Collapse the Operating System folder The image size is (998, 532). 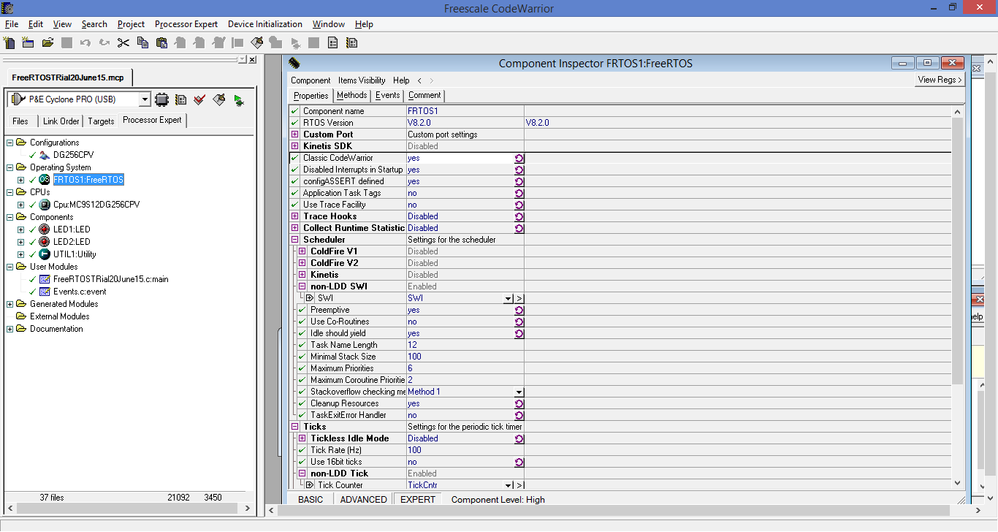click(x=10, y=167)
